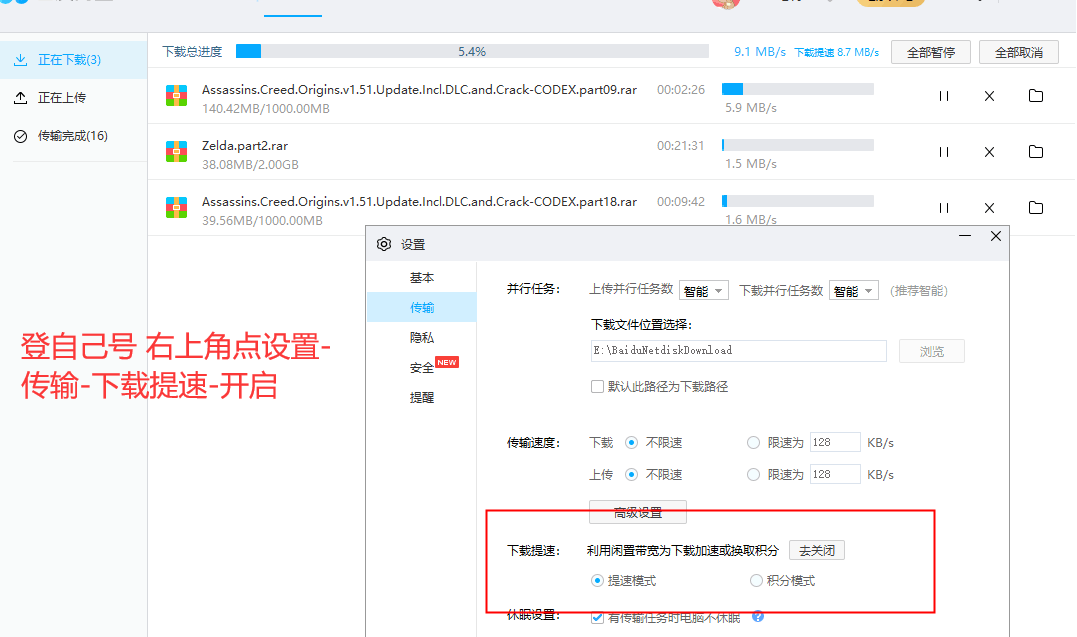
Task: Click the 下载提速 8.7 MB/s link
Action: pyautogui.click(x=837, y=52)
